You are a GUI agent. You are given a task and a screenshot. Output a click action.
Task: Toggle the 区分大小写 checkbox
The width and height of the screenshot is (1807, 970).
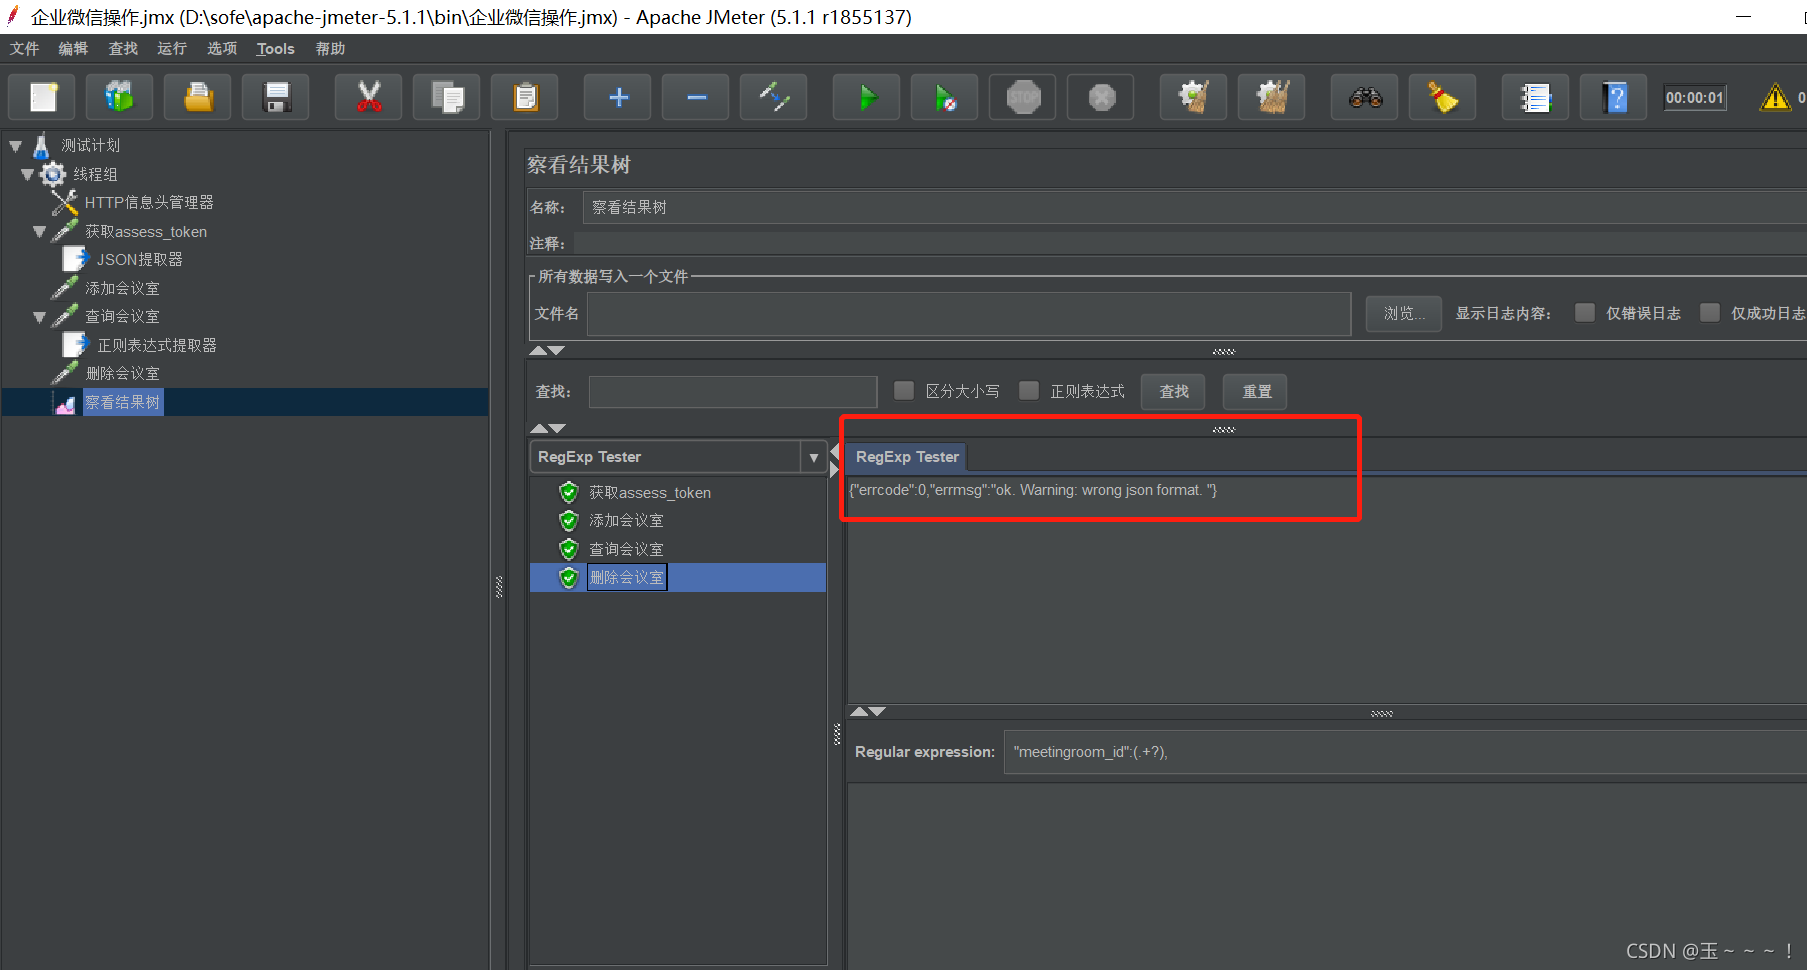click(904, 390)
